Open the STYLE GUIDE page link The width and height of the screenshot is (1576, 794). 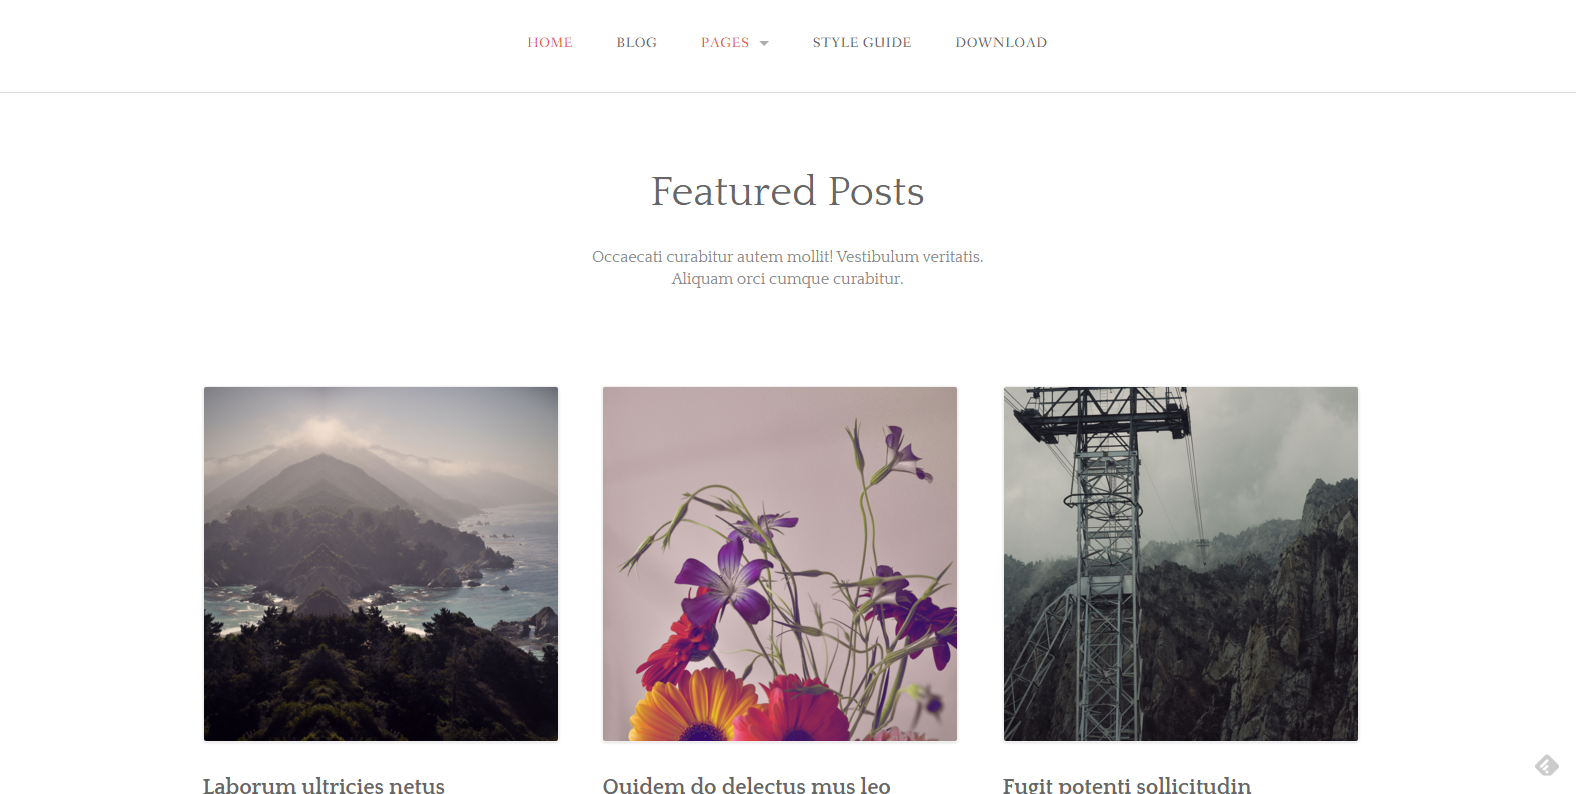[x=862, y=42]
